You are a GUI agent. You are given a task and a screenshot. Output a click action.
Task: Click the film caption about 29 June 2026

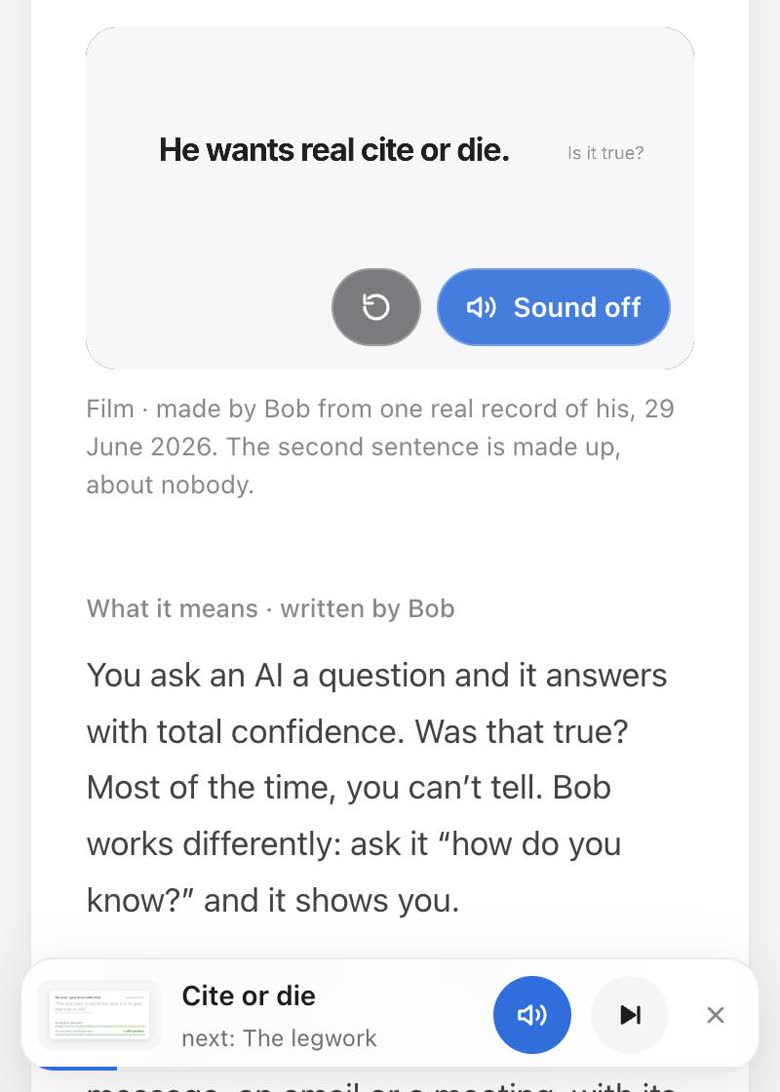(x=380, y=446)
